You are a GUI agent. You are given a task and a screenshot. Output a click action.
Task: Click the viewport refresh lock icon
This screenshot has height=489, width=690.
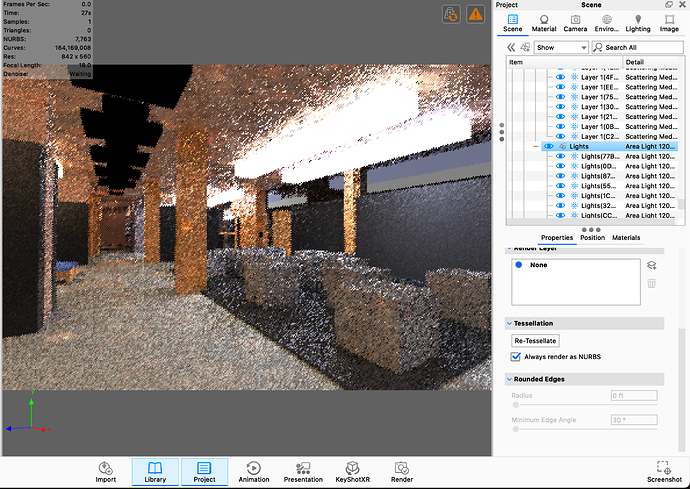(451, 15)
